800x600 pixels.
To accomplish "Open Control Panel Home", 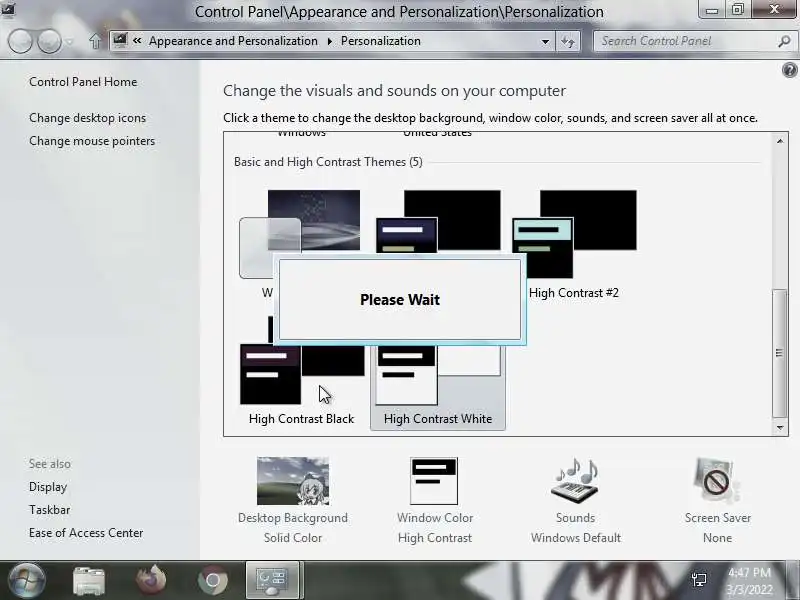I will tap(83, 82).
